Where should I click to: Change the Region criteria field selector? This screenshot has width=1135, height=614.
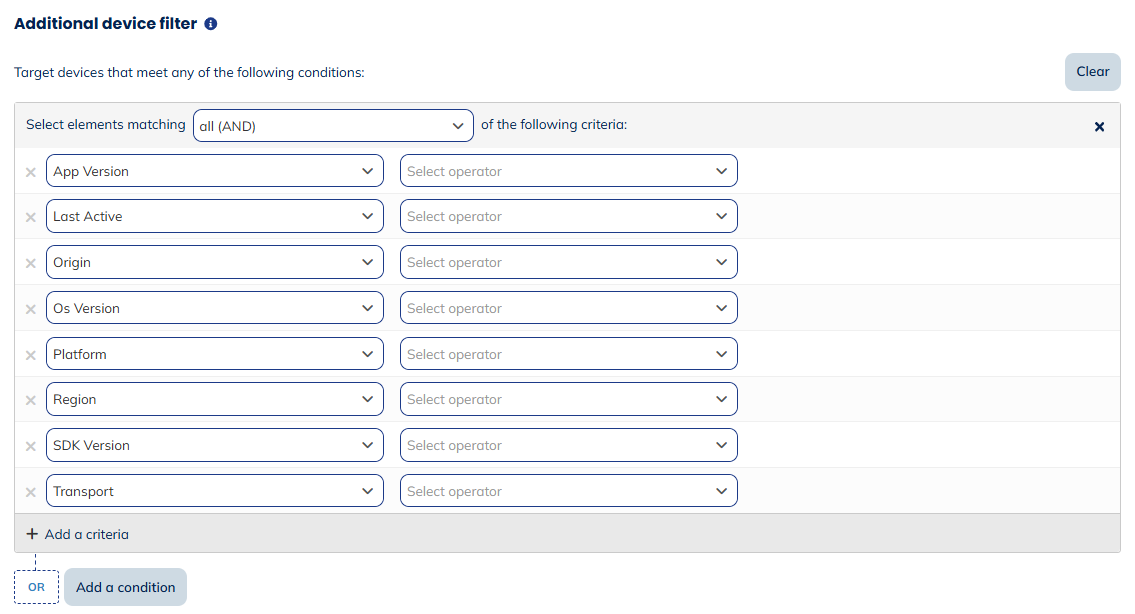pos(214,399)
